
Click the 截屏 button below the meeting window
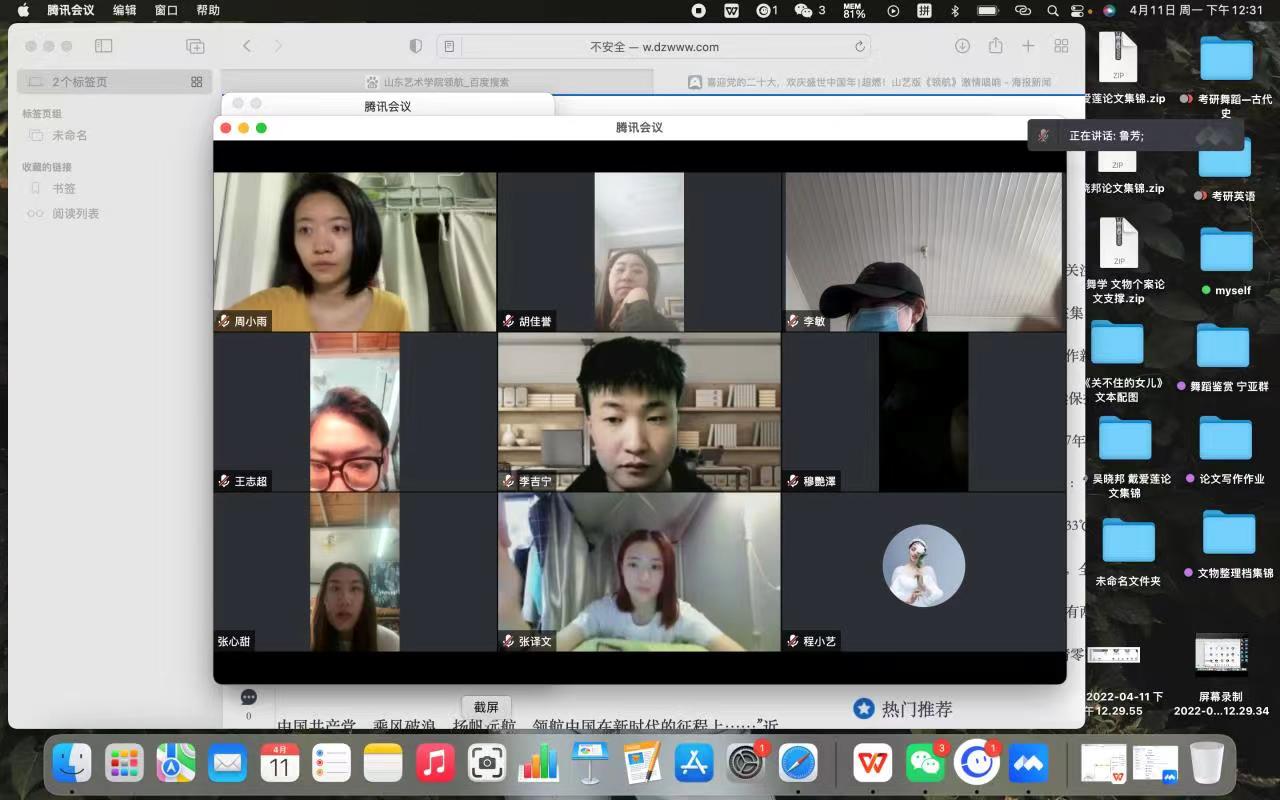486,707
